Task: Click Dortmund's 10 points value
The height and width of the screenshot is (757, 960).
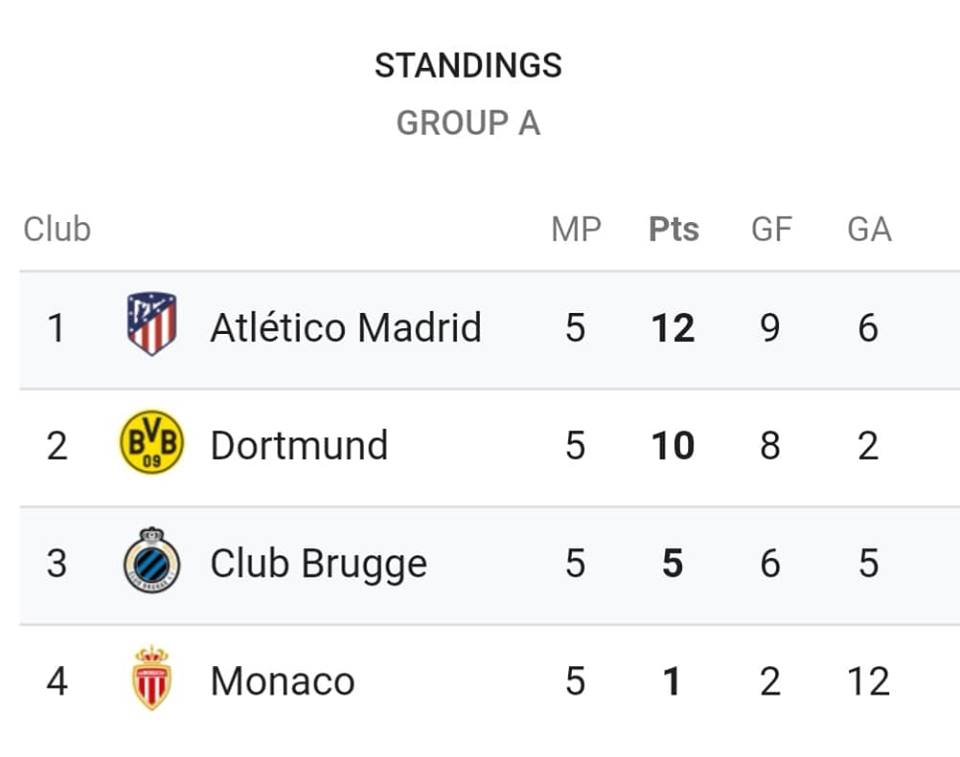Action: click(673, 445)
